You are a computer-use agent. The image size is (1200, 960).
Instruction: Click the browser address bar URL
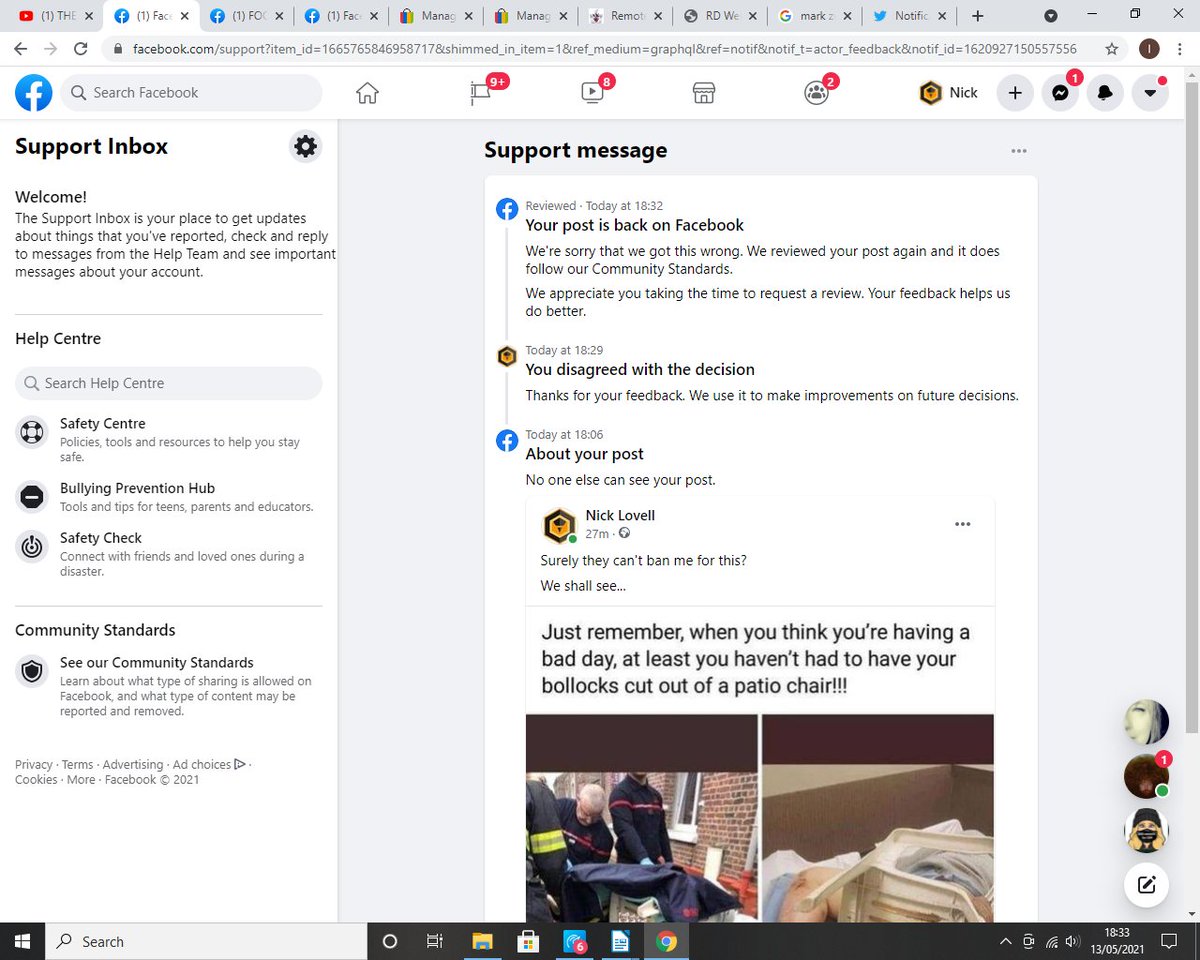[603, 49]
